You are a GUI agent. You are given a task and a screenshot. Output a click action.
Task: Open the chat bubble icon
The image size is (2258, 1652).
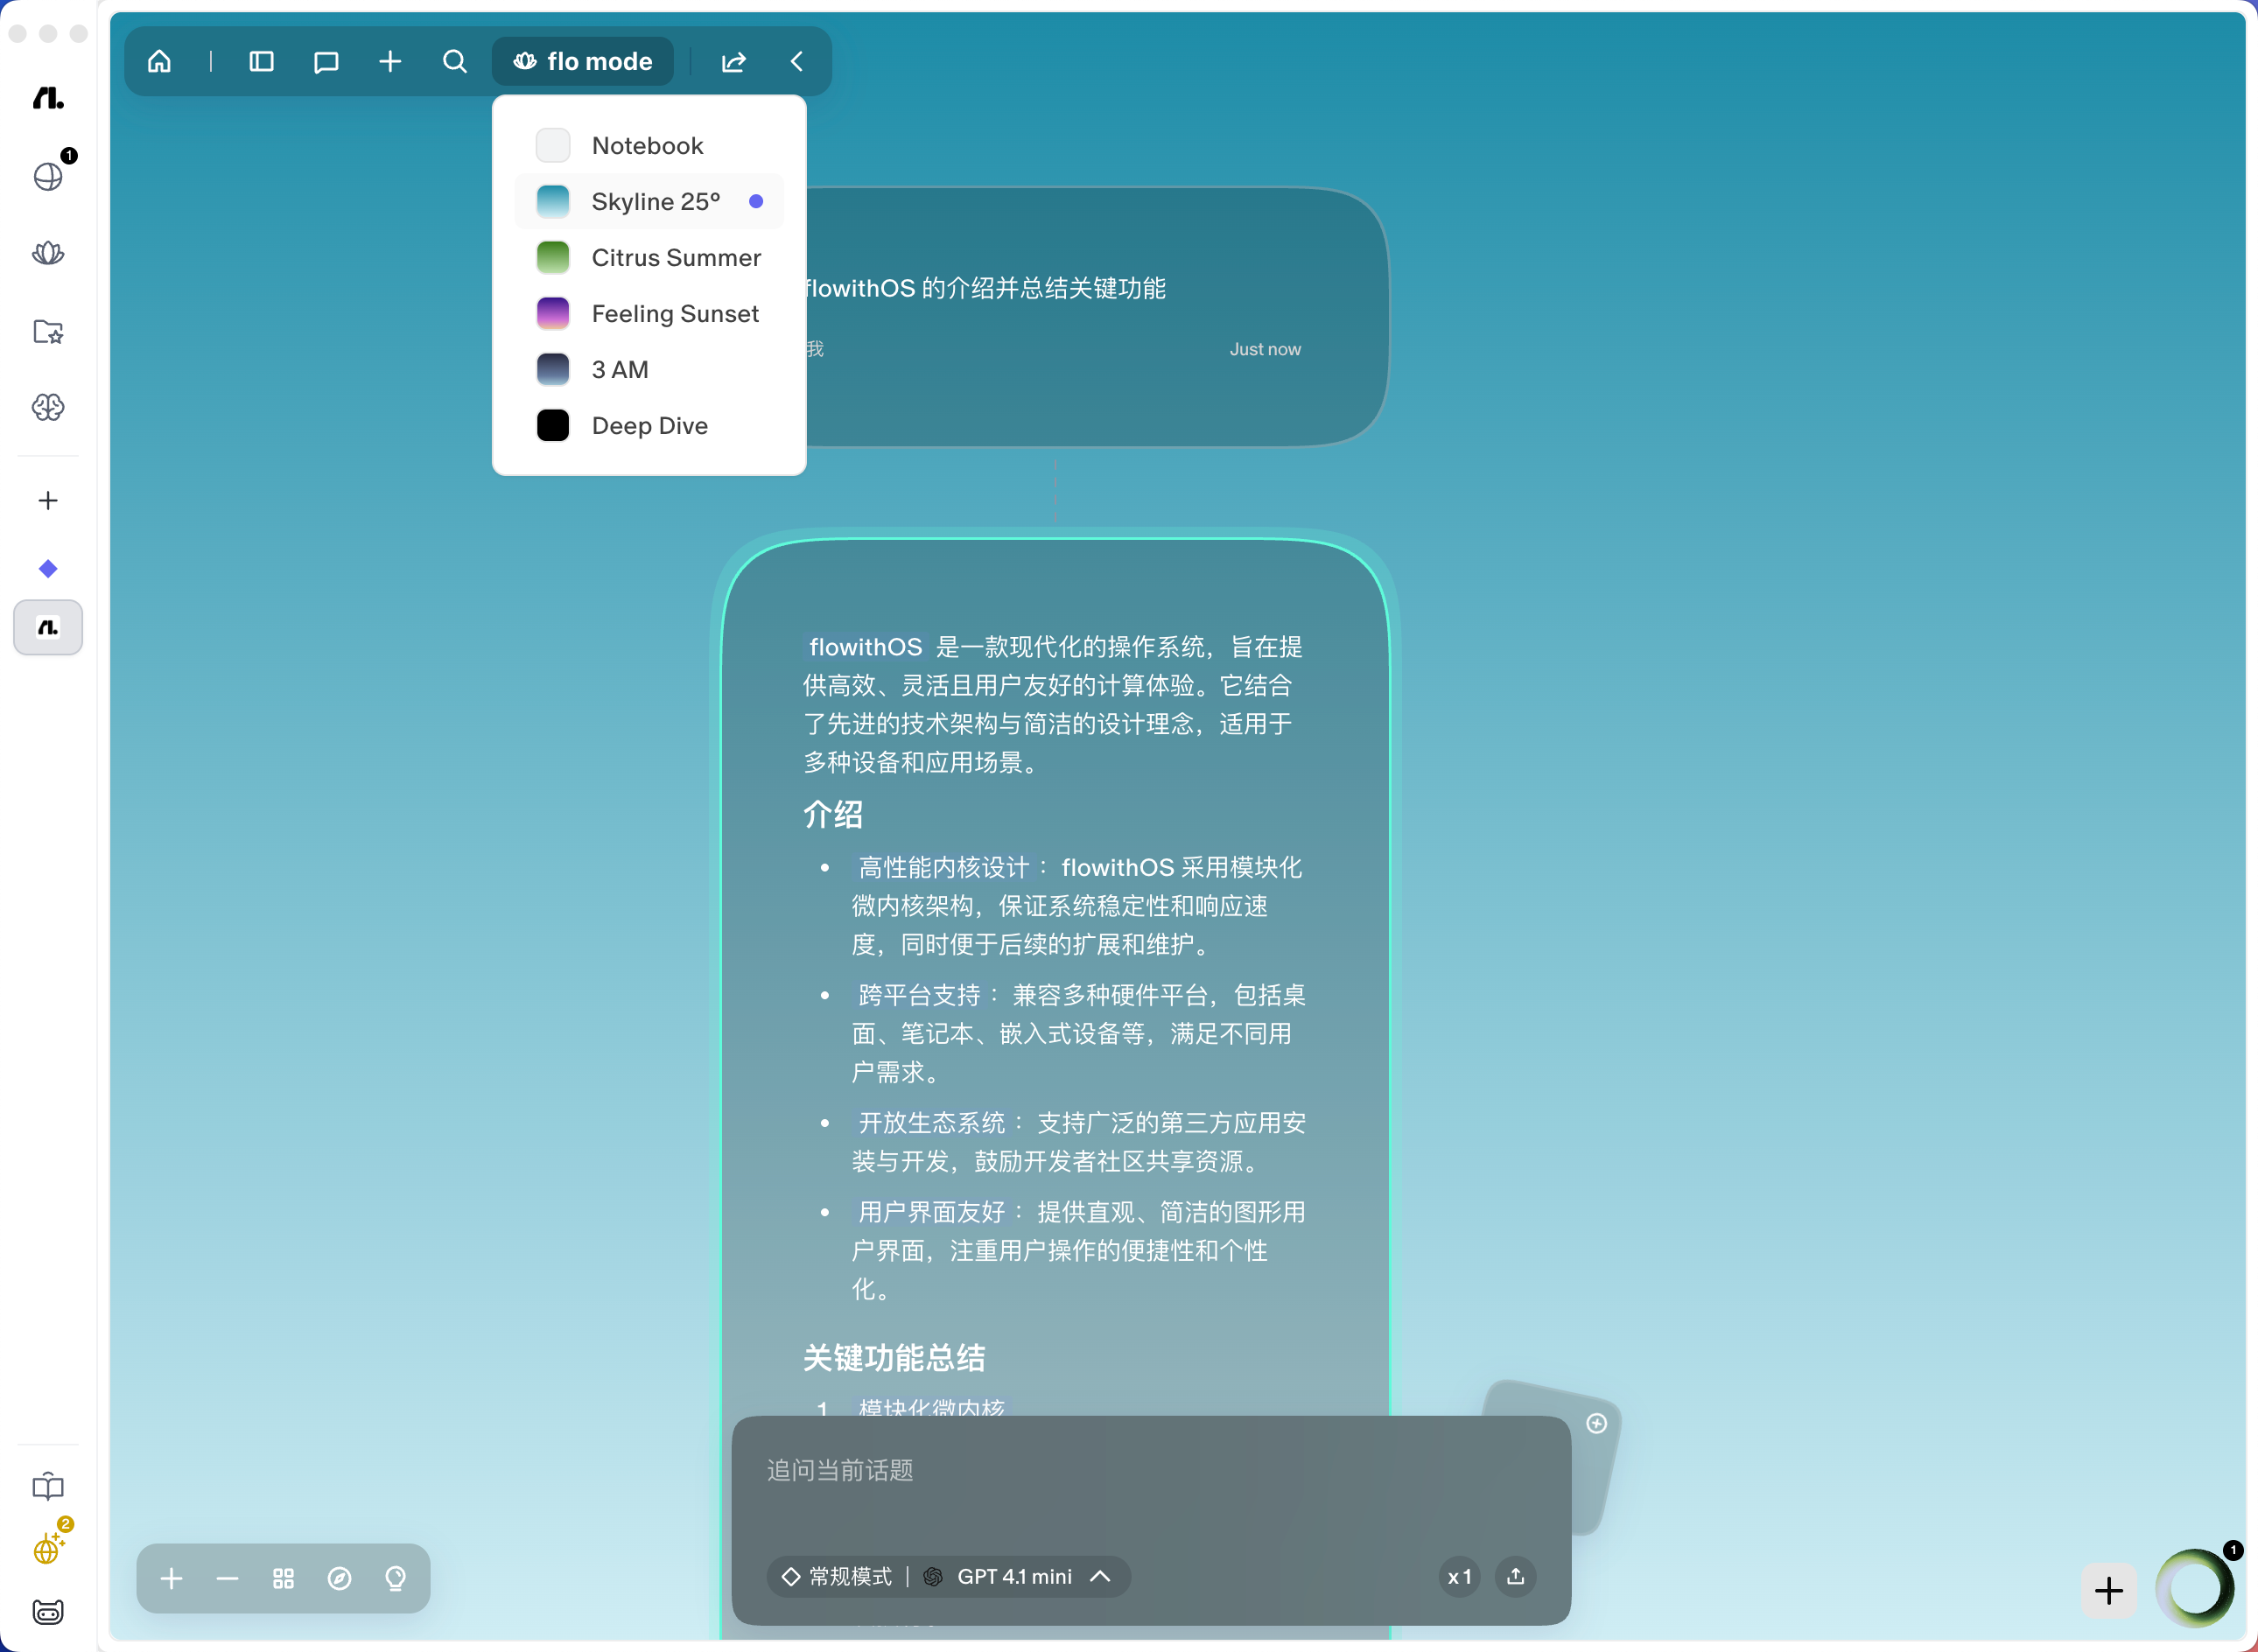pyautogui.click(x=326, y=62)
